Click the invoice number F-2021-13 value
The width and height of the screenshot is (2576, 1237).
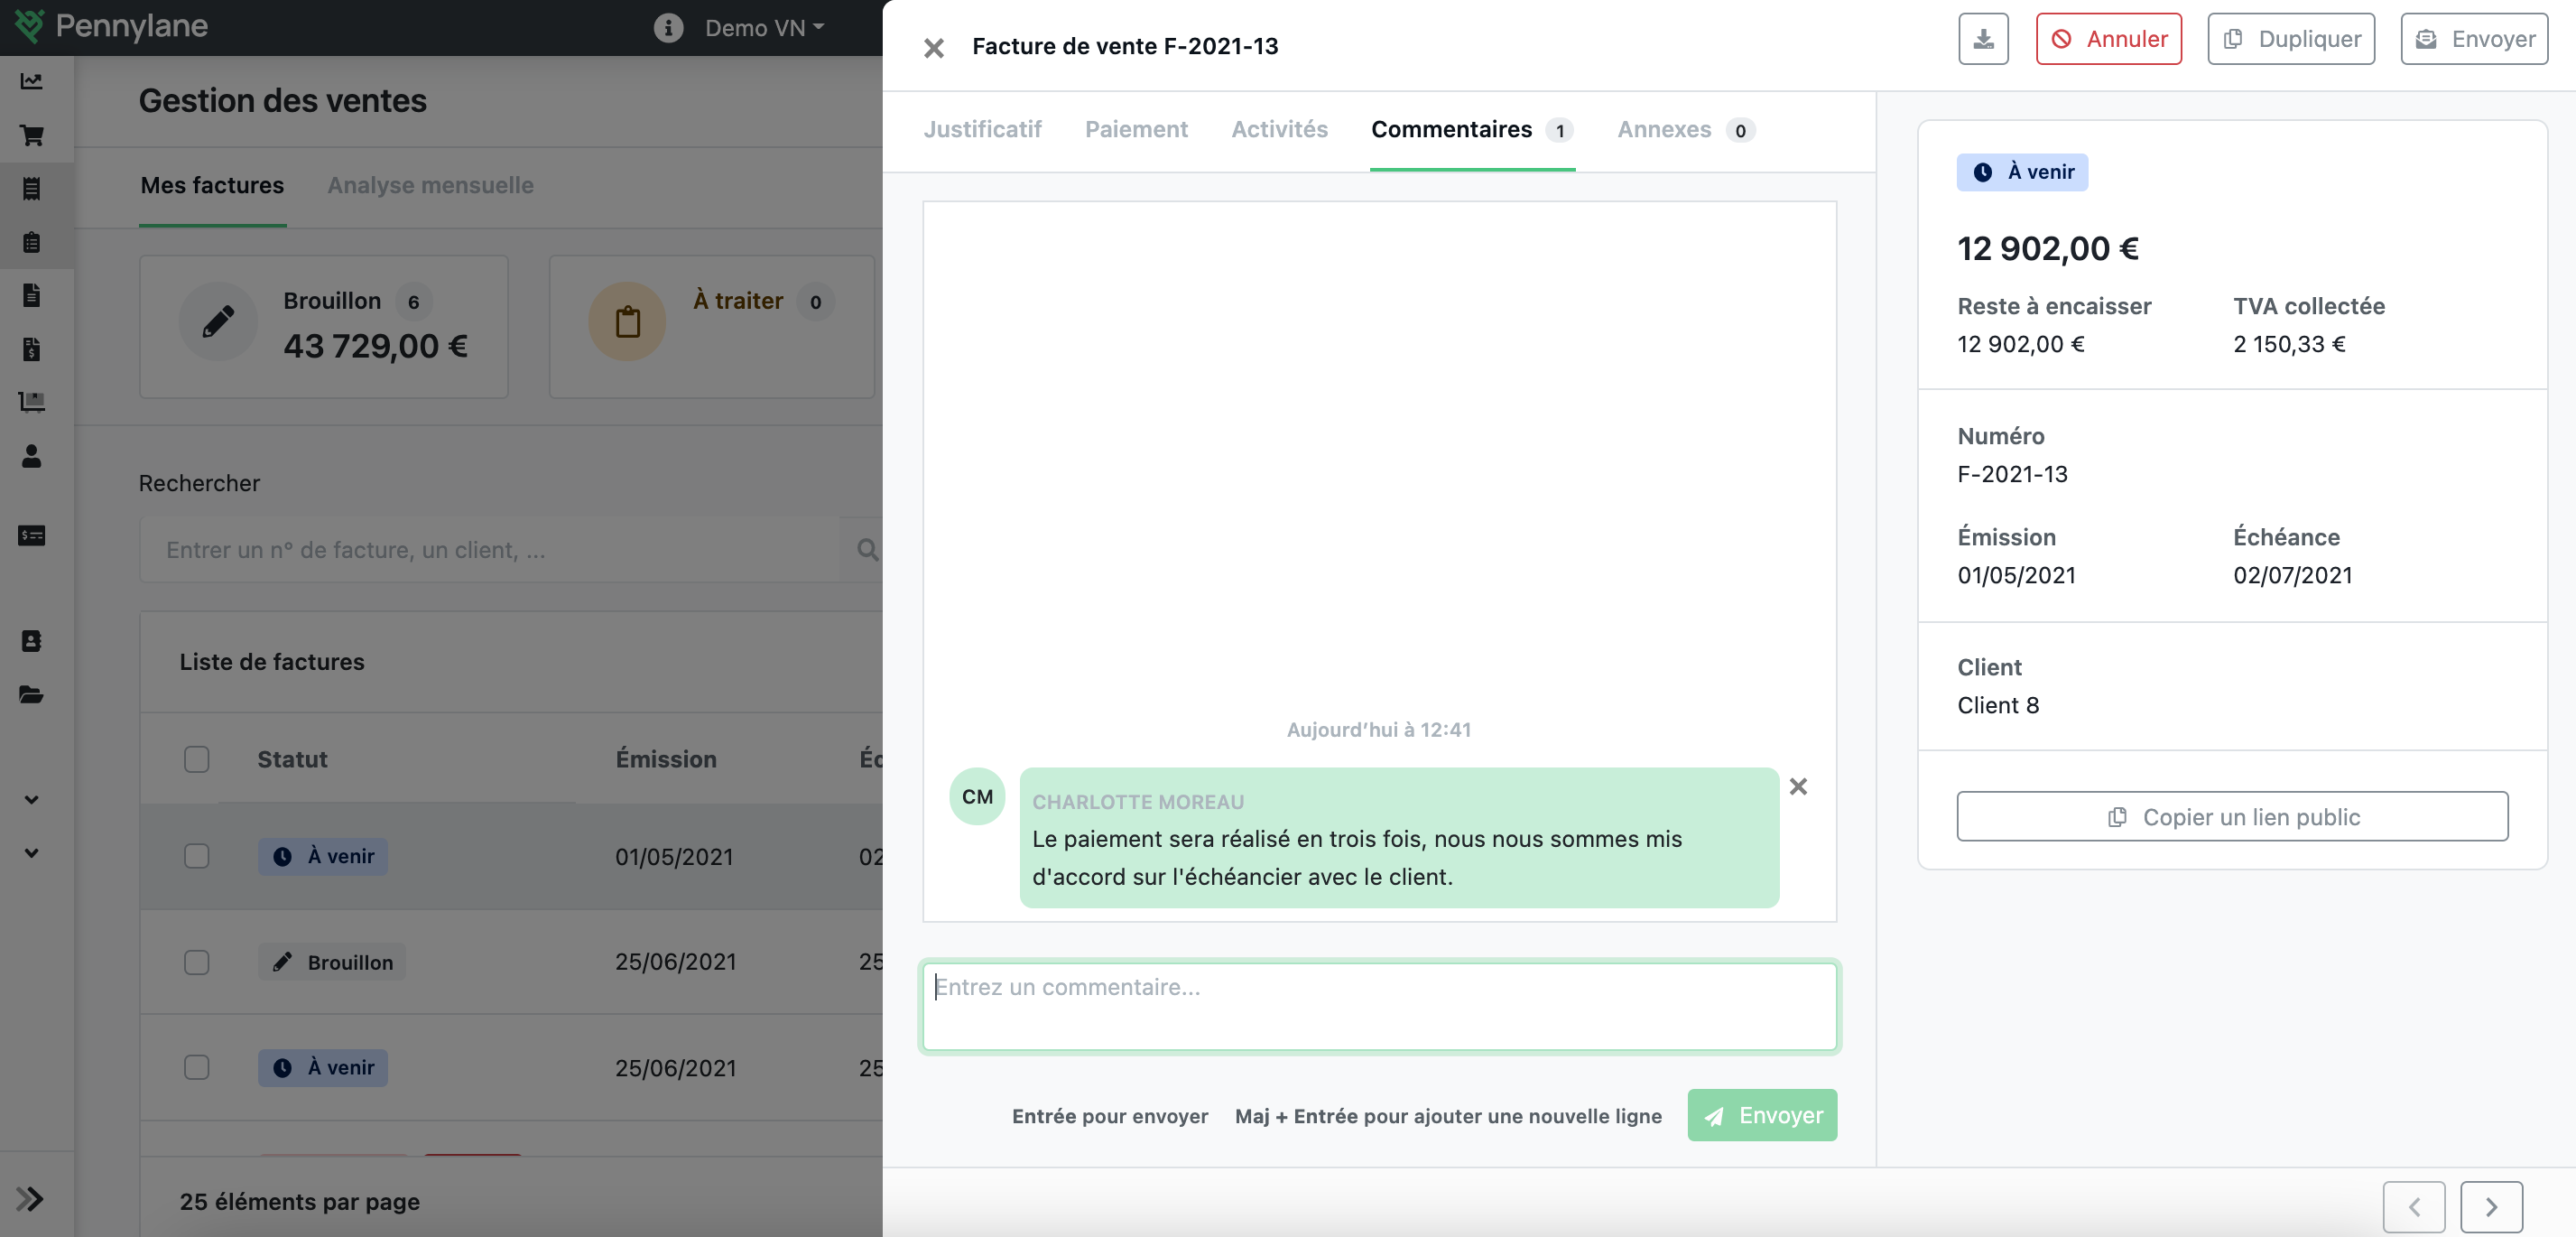coord(2012,474)
